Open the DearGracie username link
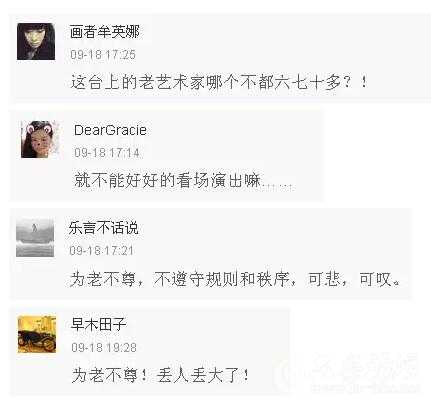 (110, 130)
